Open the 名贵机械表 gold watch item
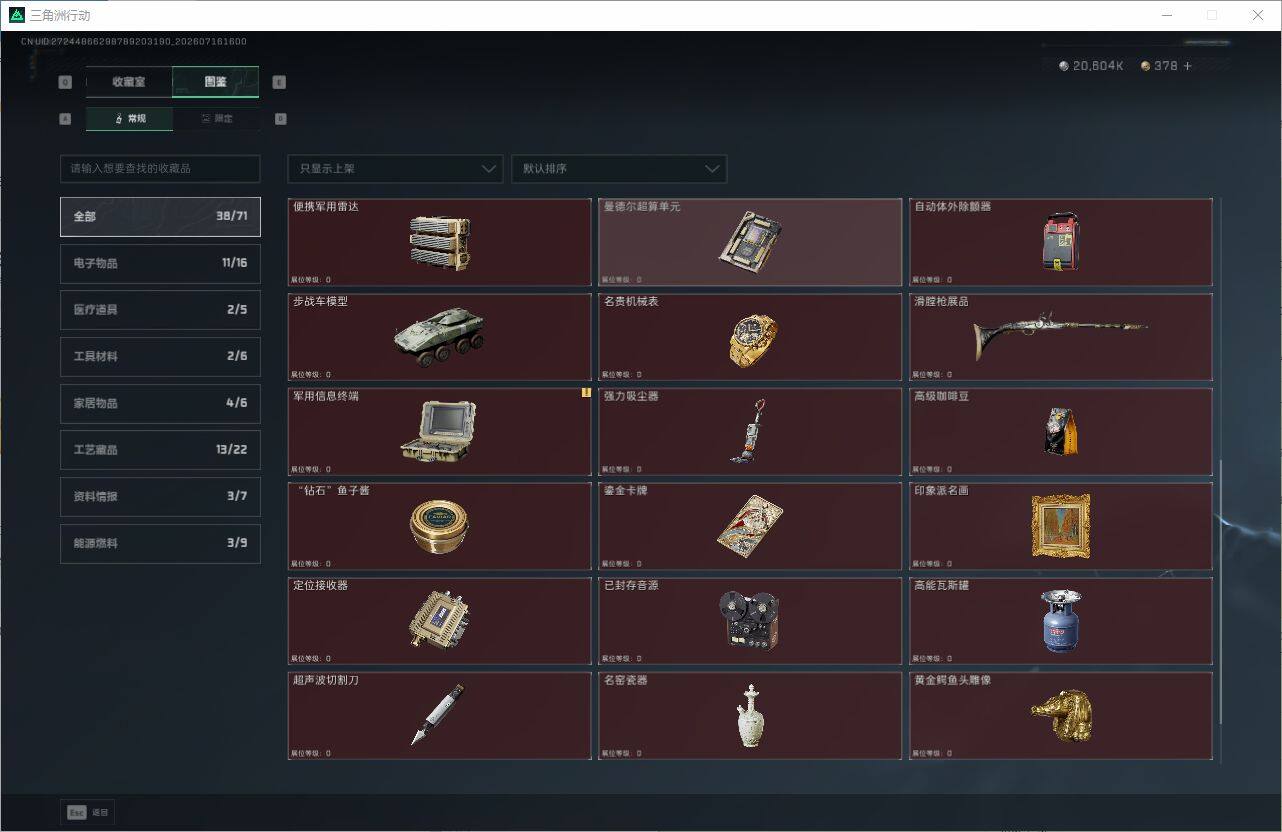The image size is (1282, 832). tap(750, 337)
